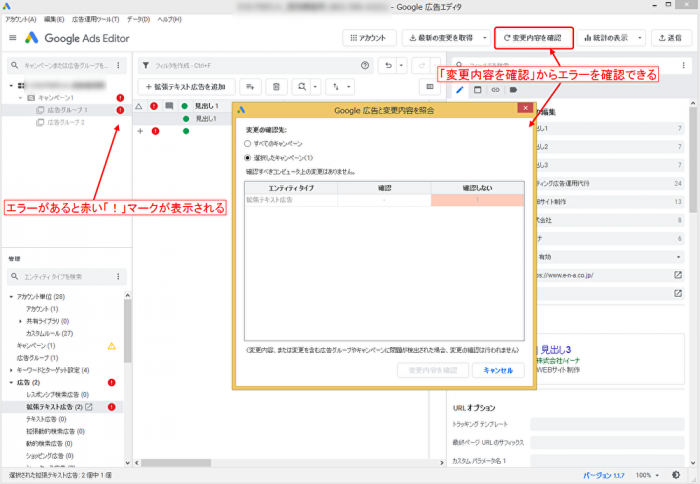Open the データ(D) menu
This screenshot has width=700, height=484.
[138, 19]
